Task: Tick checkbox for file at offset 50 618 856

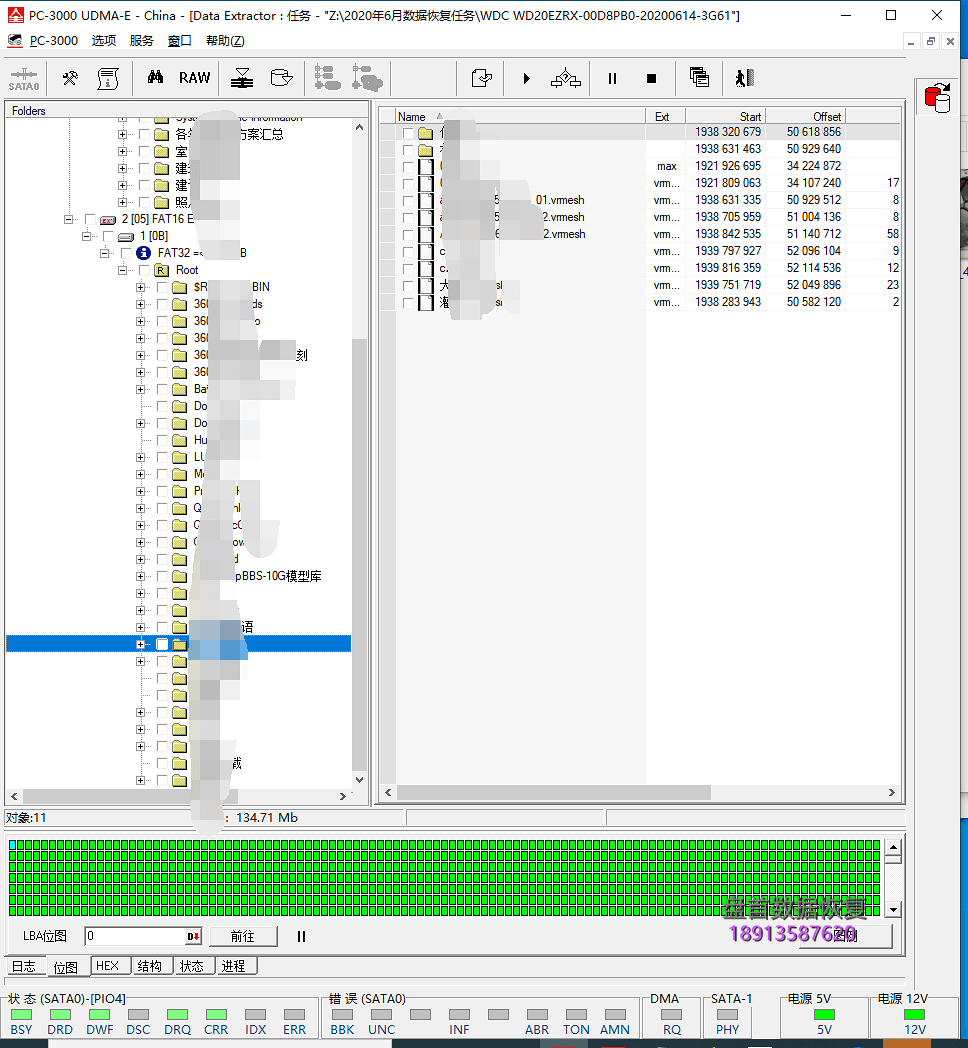Action: coord(408,132)
